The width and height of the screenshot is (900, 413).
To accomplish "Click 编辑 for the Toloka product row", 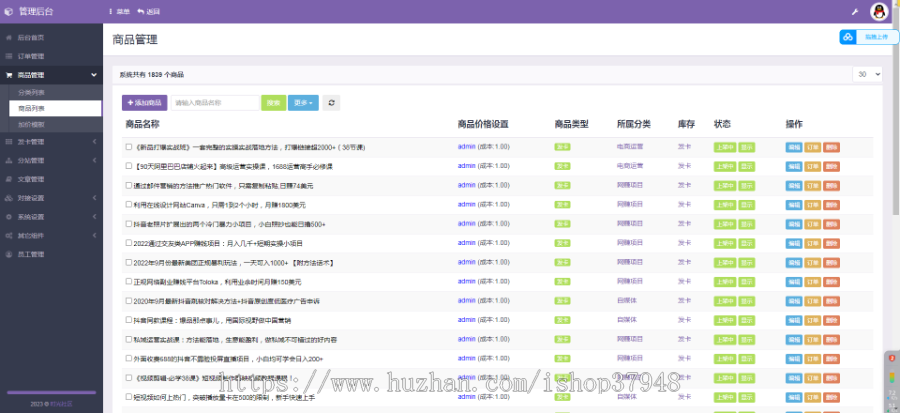I will pos(794,282).
